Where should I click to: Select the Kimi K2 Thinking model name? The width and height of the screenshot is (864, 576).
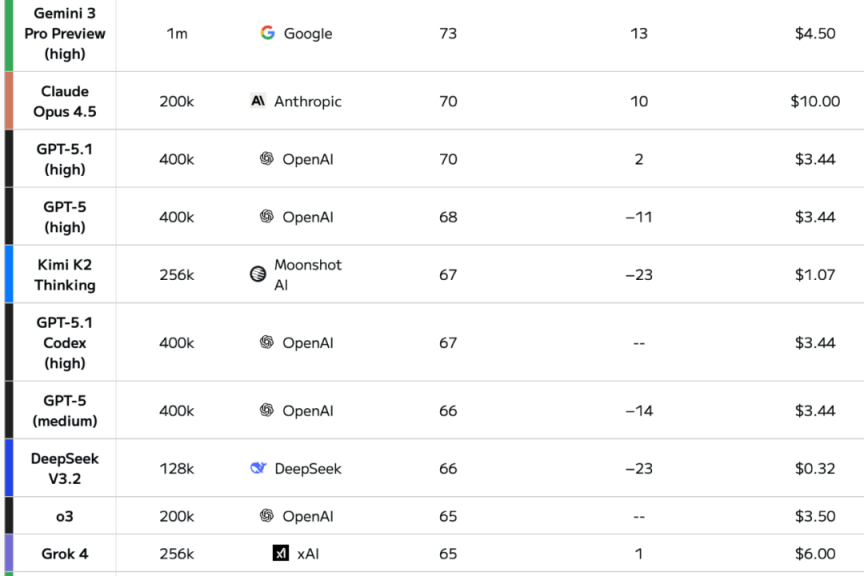(65, 274)
